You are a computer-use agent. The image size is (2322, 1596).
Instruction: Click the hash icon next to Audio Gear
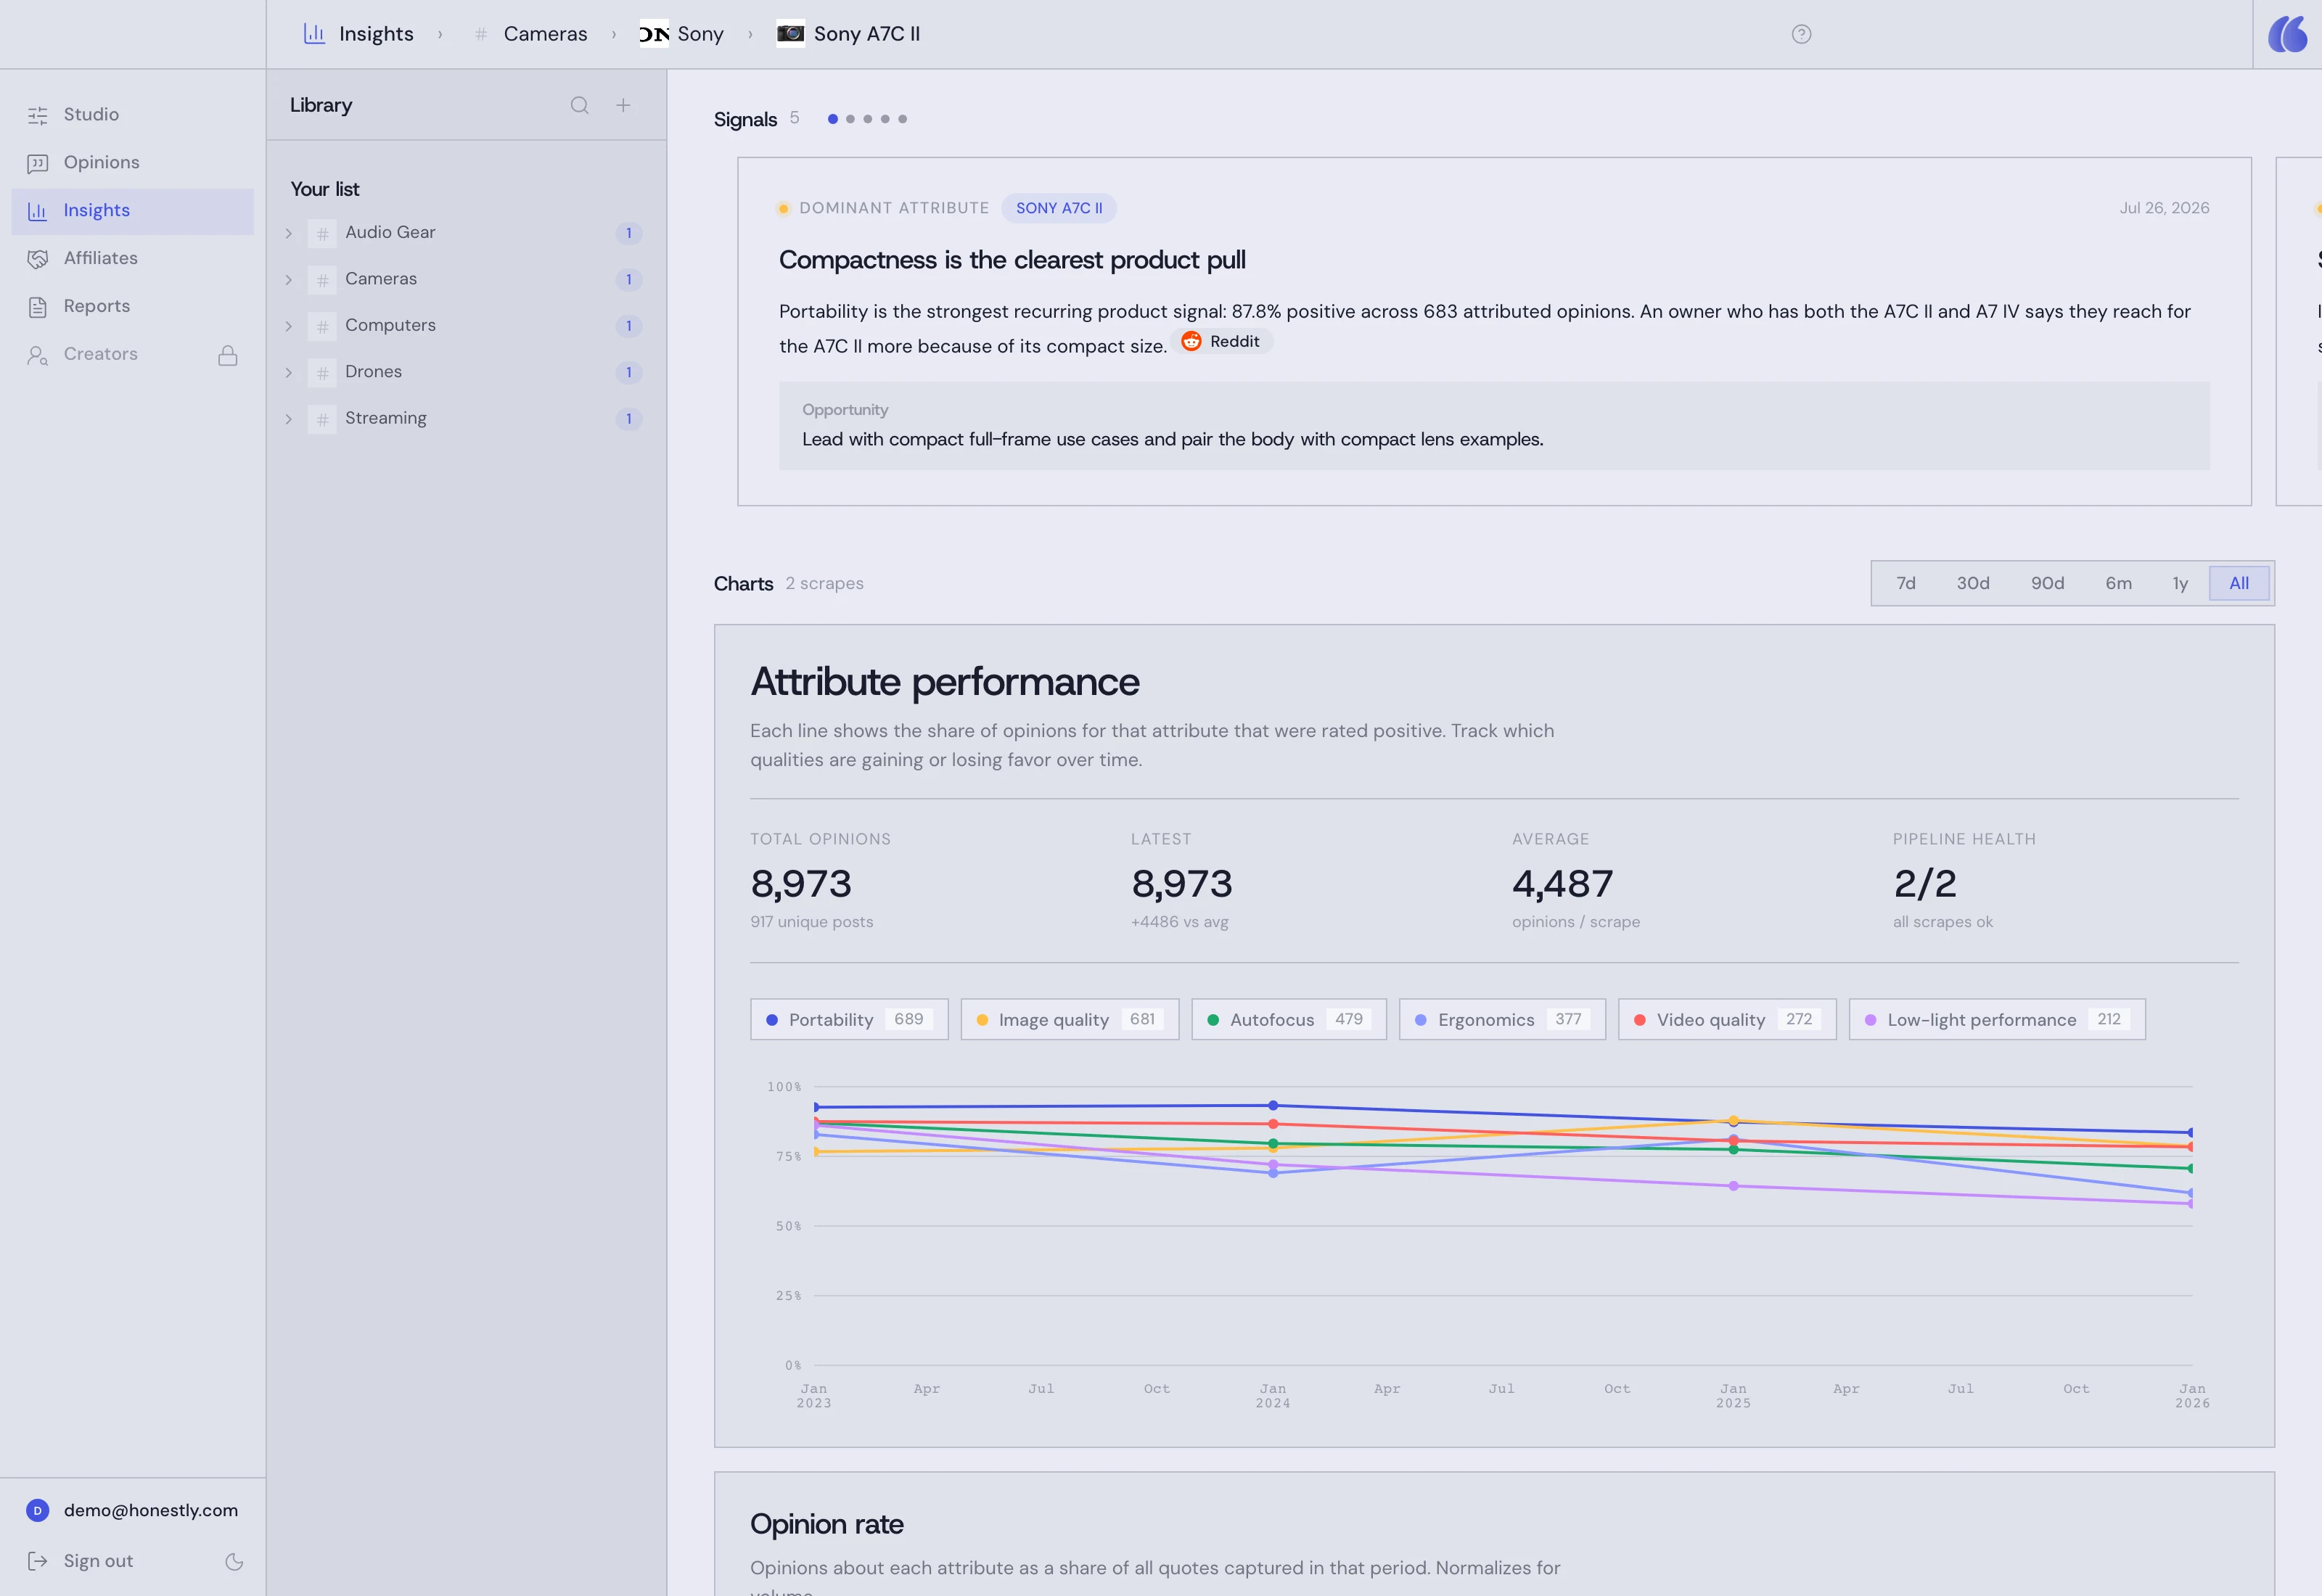pos(322,233)
